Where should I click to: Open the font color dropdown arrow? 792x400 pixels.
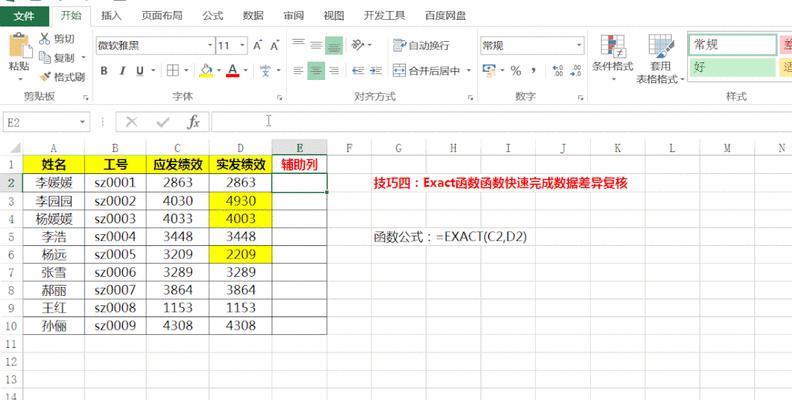(x=245, y=70)
